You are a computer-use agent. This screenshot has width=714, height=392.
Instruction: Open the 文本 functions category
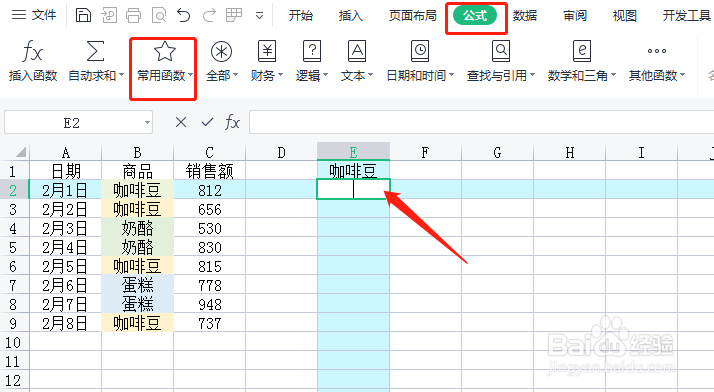357,61
